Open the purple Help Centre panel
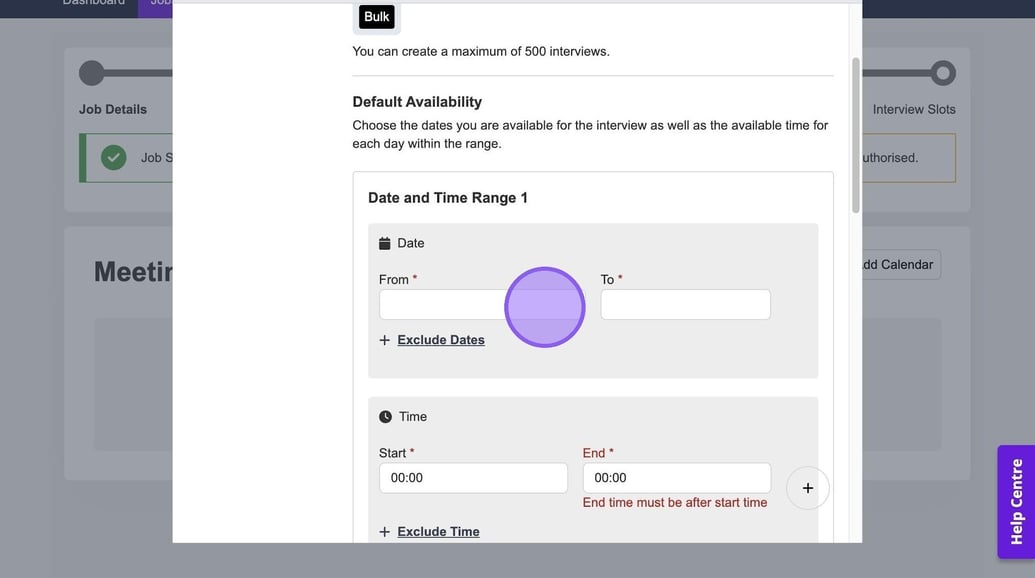 click(x=1016, y=501)
